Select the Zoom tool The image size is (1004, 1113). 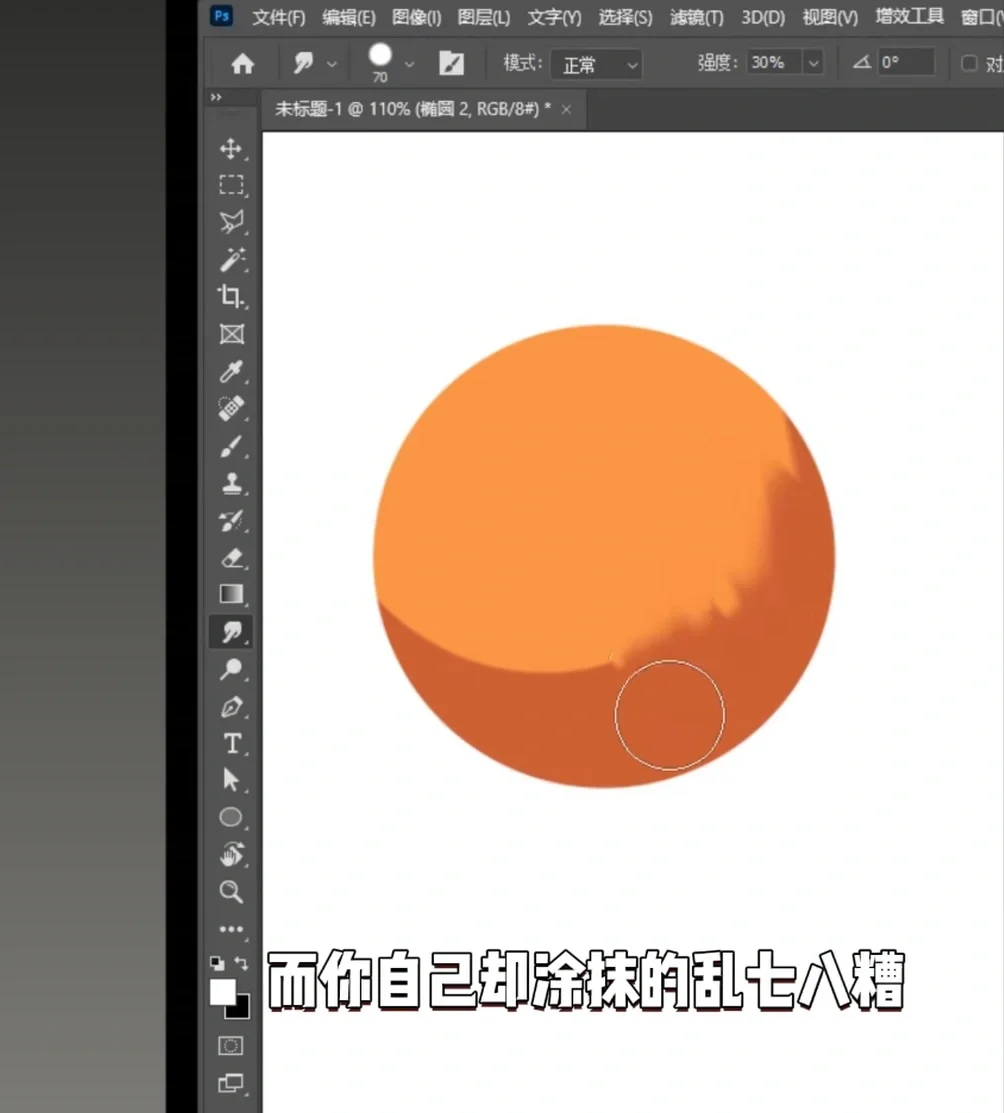point(231,891)
